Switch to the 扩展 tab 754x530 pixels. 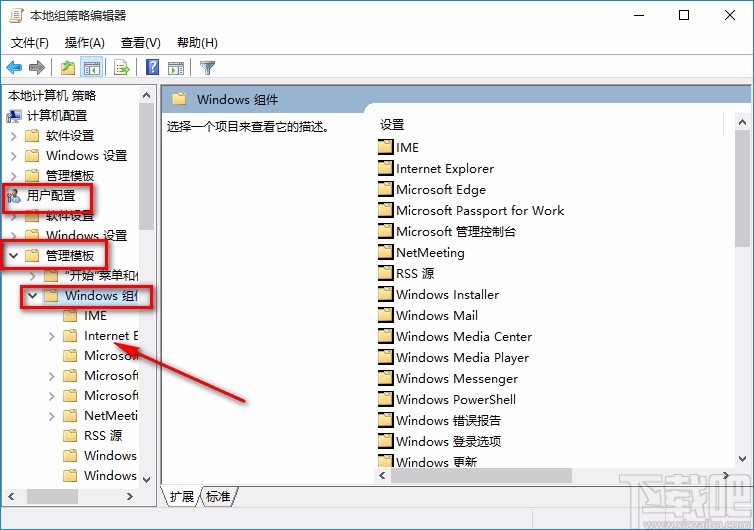(181, 496)
